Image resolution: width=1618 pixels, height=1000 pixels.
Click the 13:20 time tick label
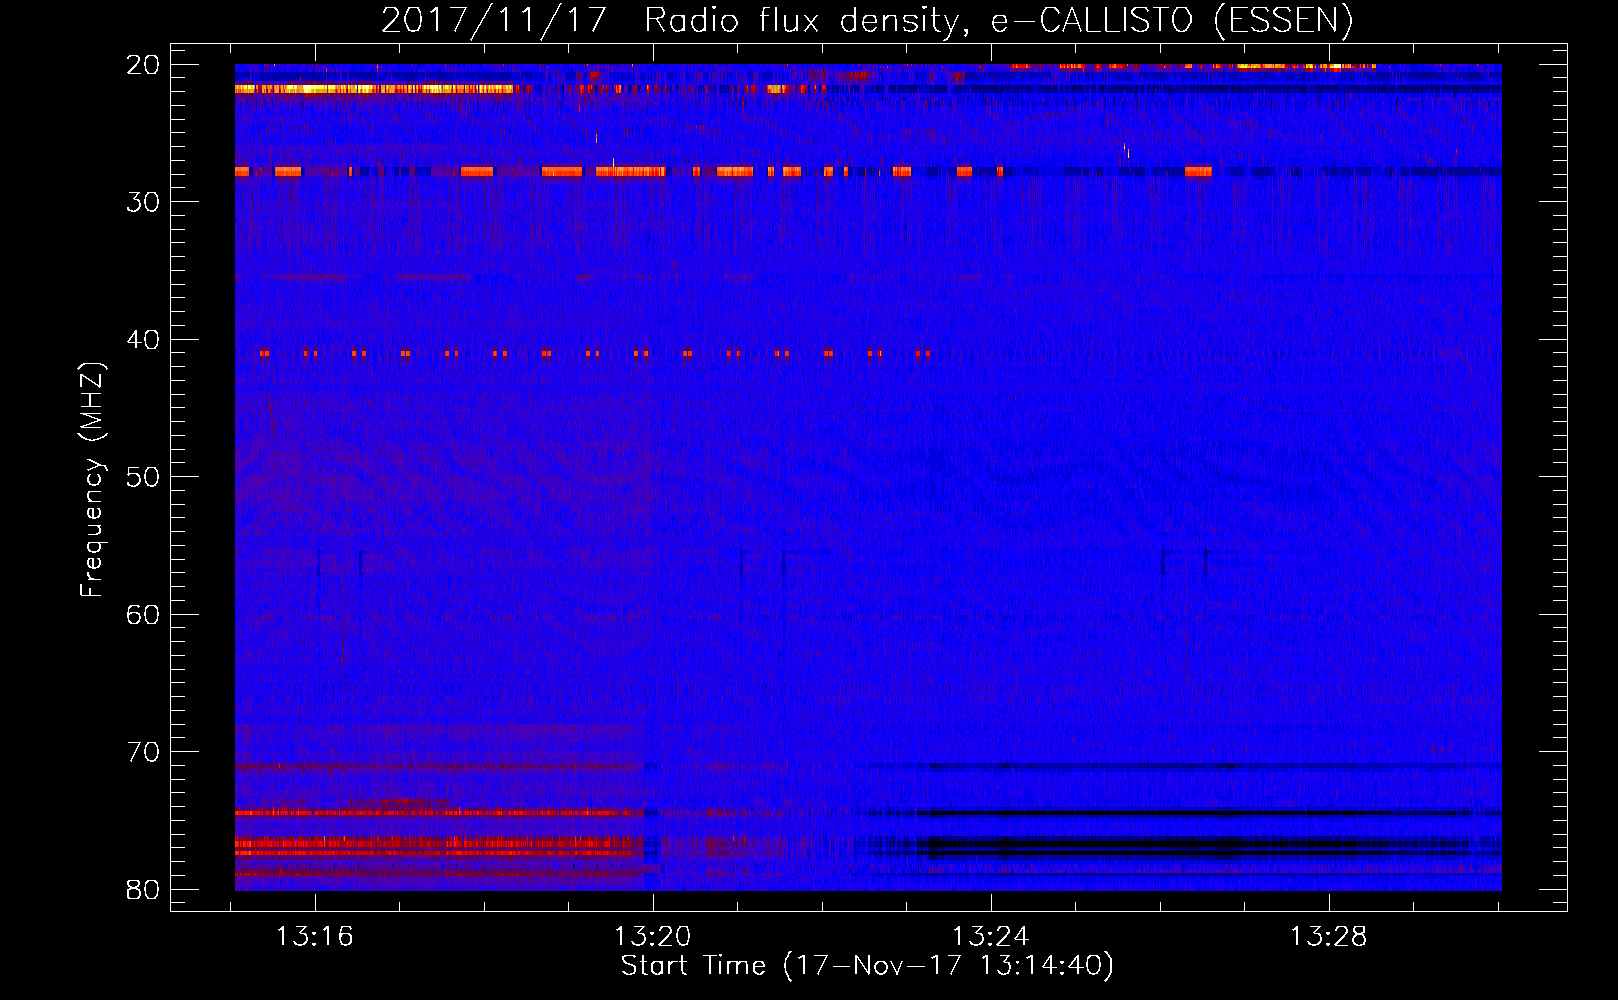[653, 937]
